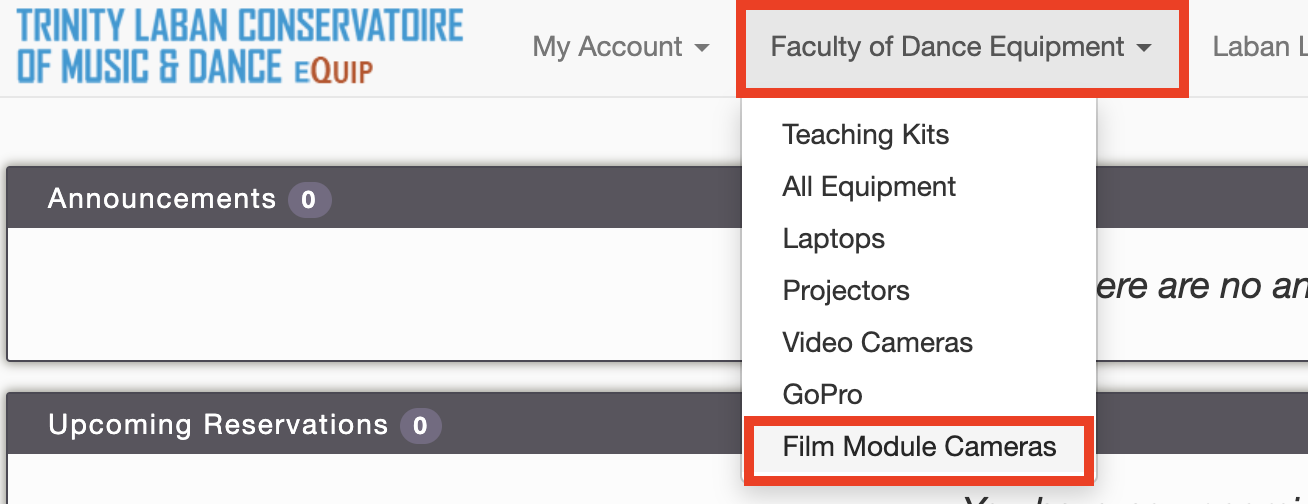
Task: Click the caret beside Faculty of Dance Equipment
Action: 1144,48
